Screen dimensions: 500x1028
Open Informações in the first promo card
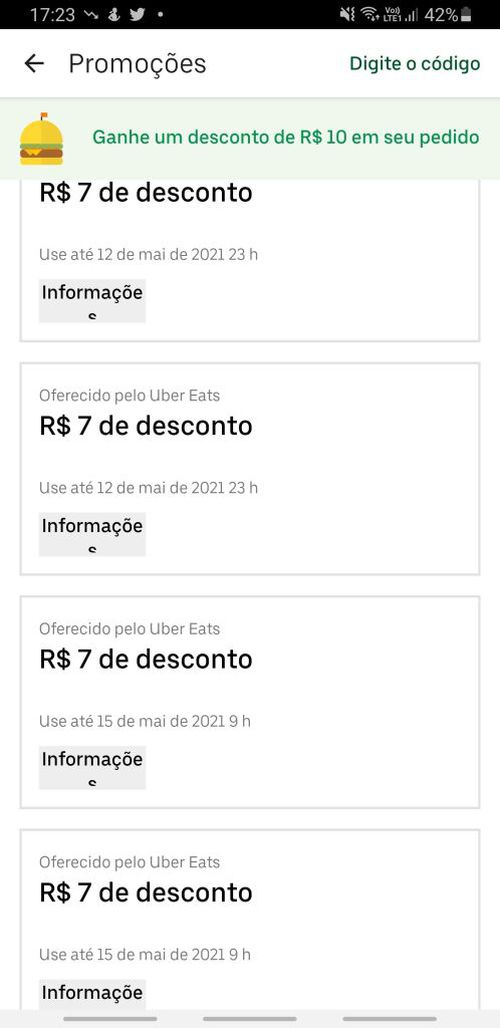click(92, 301)
